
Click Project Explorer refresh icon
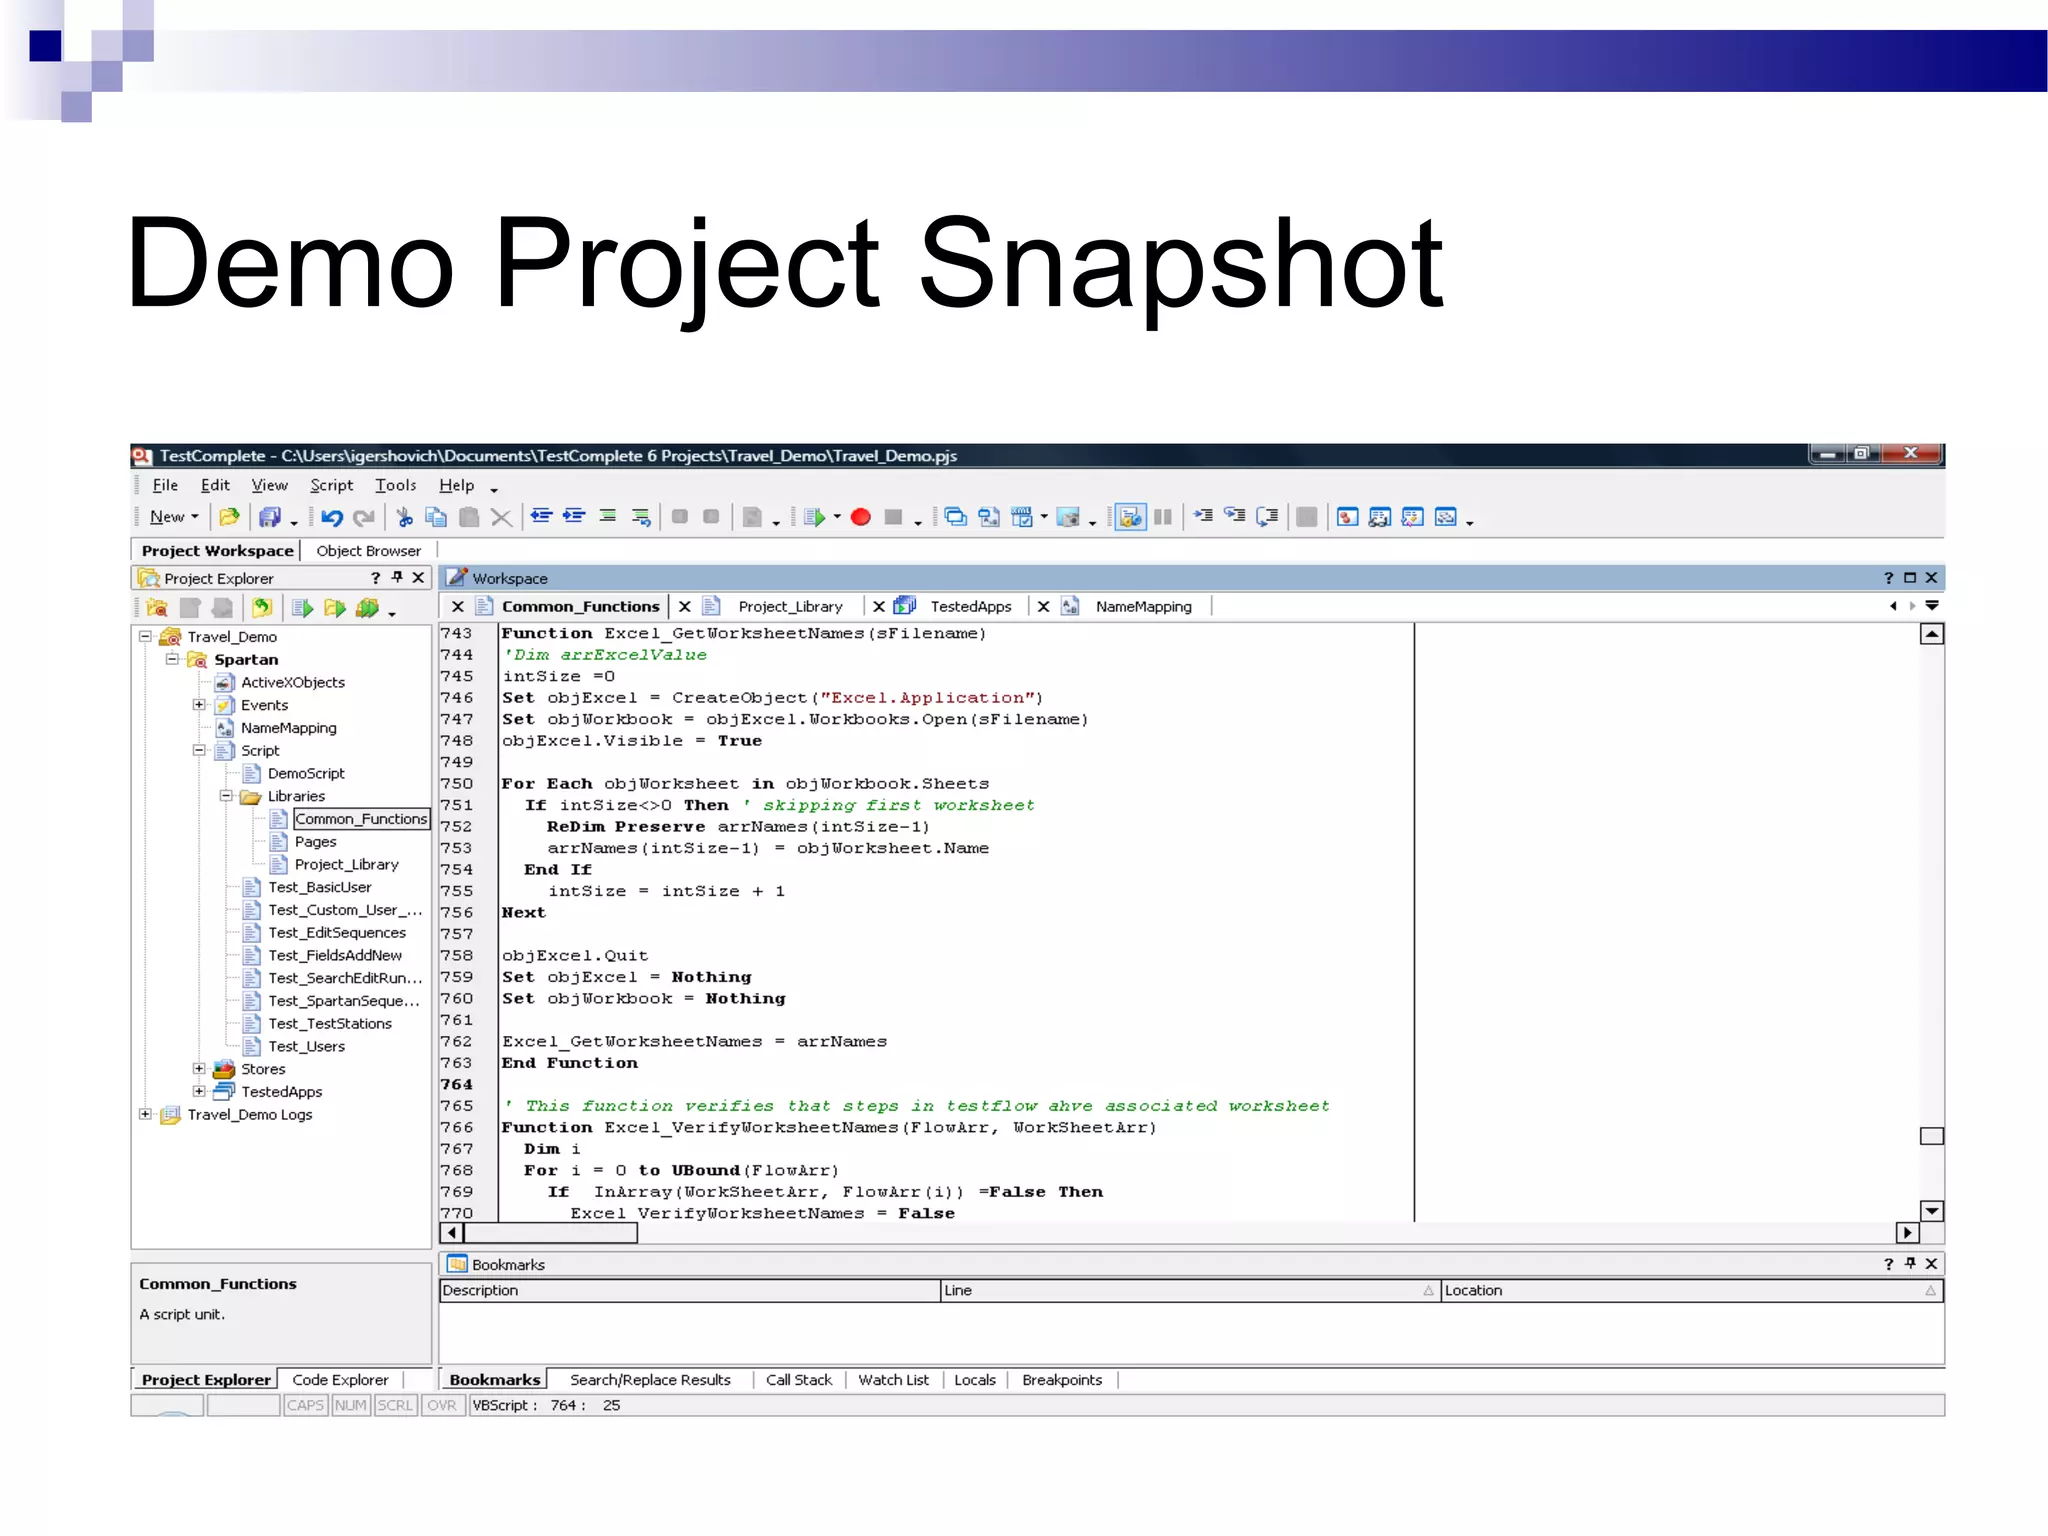pyautogui.click(x=262, y=607)
